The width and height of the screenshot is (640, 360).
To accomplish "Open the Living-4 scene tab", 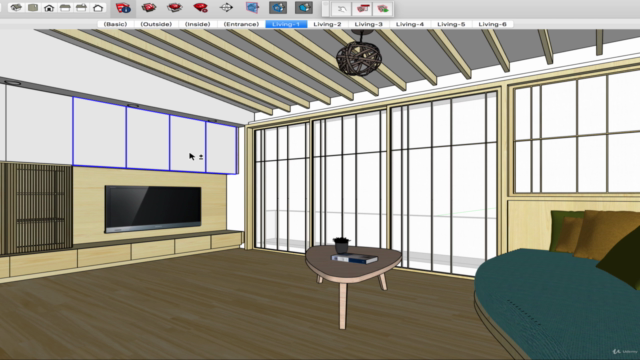I will [410, 24].
